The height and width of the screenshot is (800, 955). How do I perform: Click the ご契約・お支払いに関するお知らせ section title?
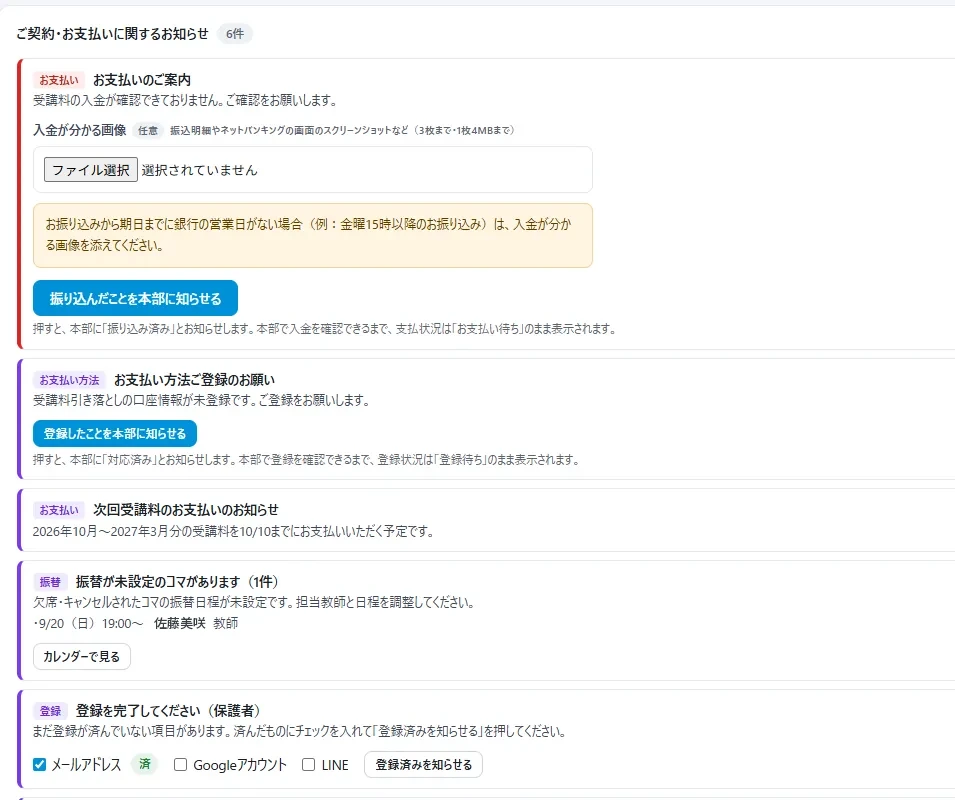(112, 34)
